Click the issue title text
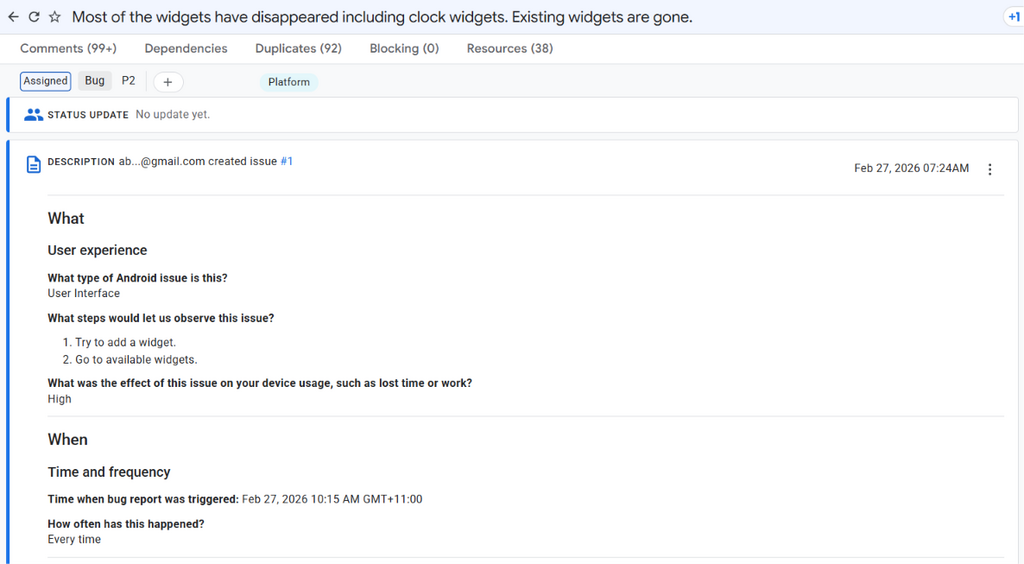This screenshot has width=1024, height=564. 382,17
